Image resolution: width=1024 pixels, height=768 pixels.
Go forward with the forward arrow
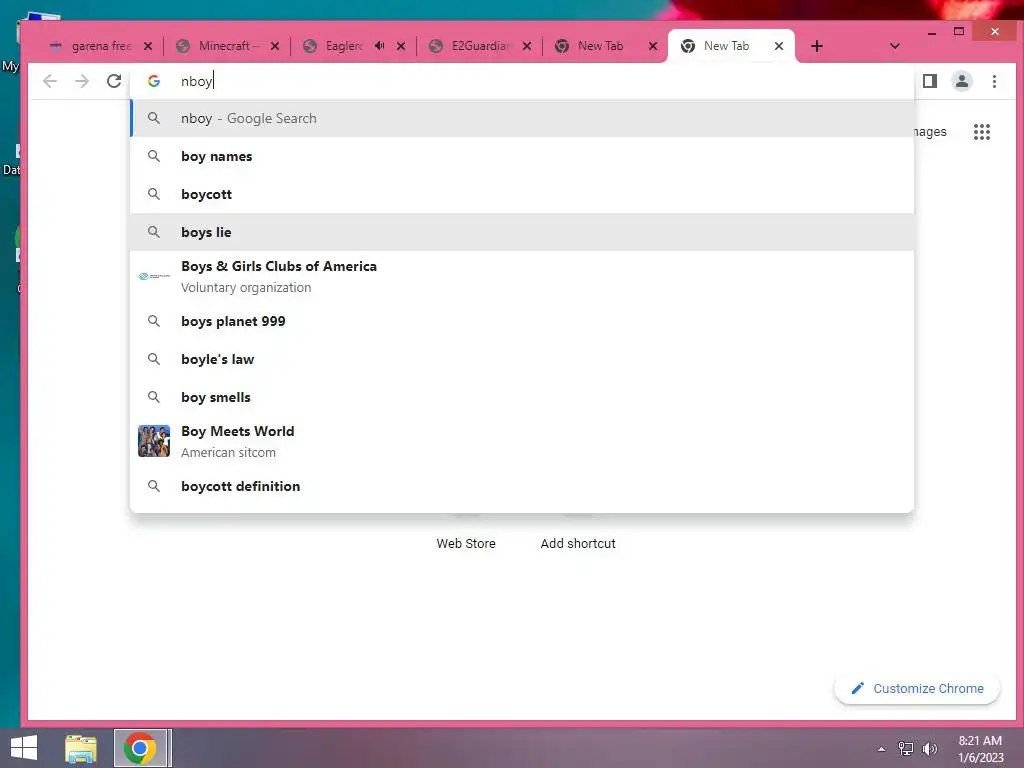(82, 81)
